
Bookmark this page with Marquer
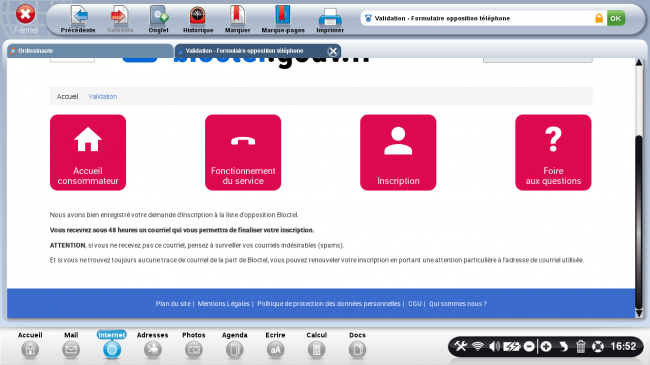click(237, 19)
